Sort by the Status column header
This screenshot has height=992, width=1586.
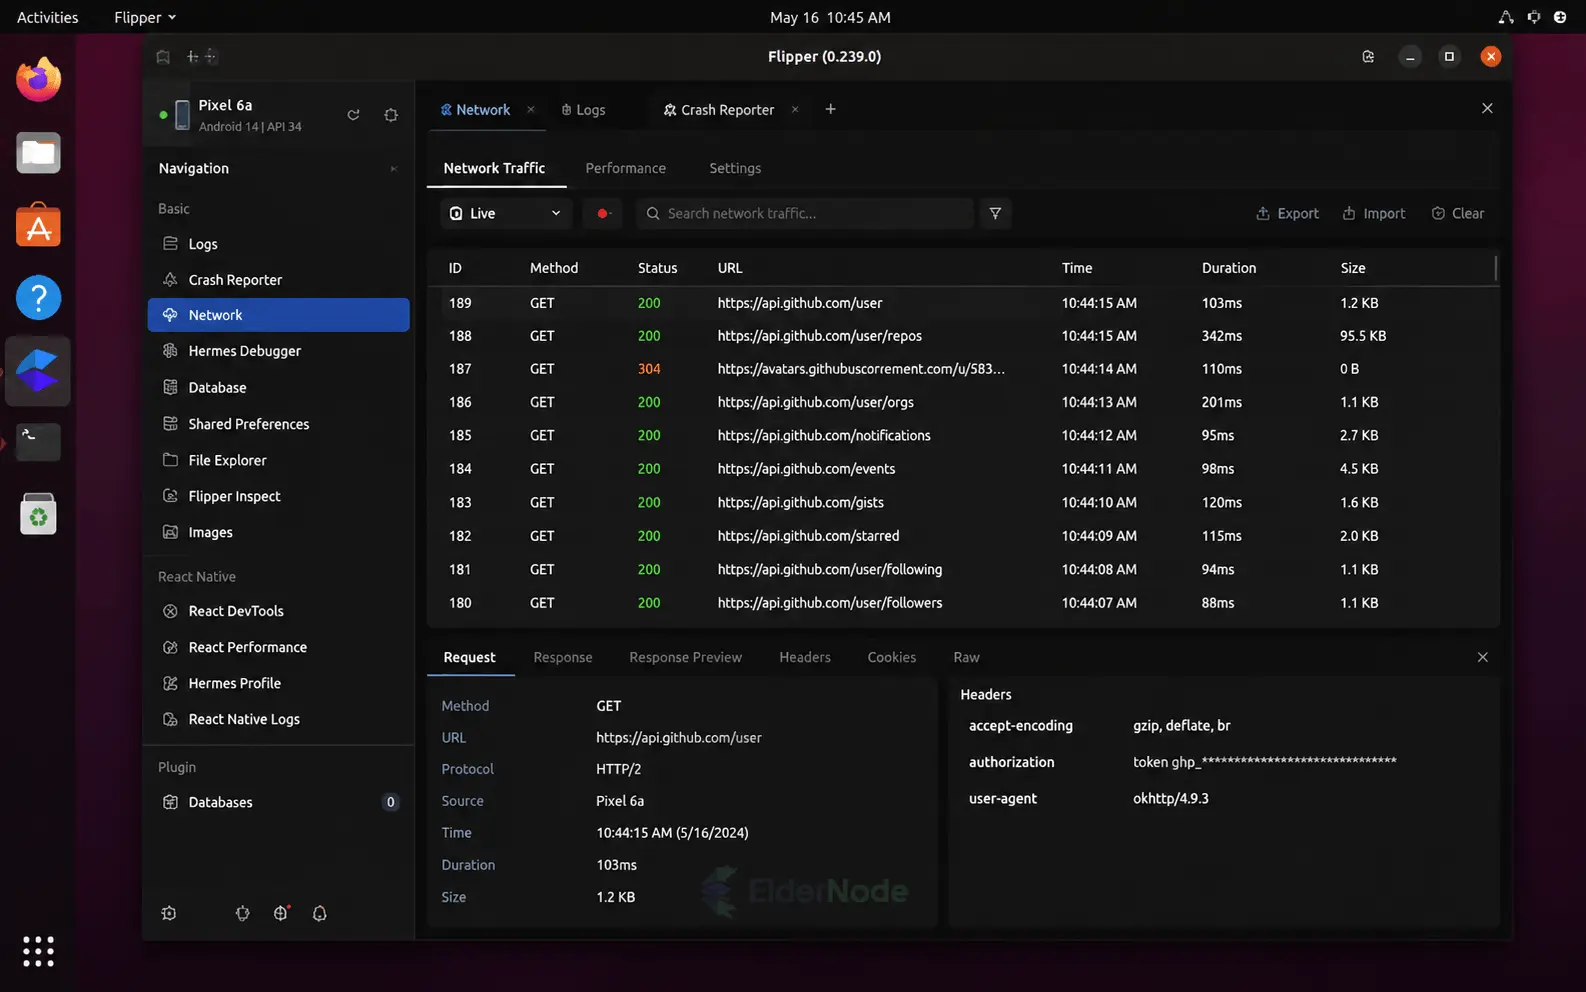coord(657,268)
